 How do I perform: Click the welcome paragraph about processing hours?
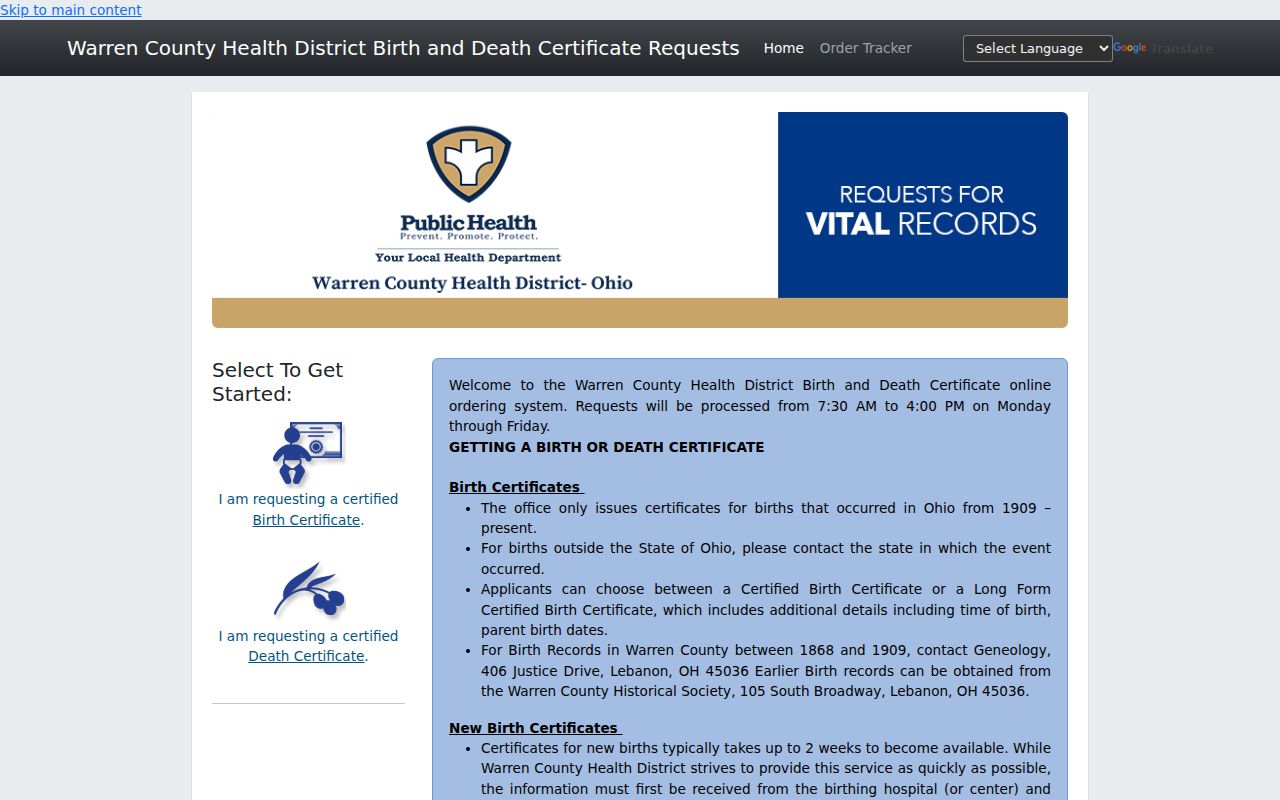[x=750, y=406]
